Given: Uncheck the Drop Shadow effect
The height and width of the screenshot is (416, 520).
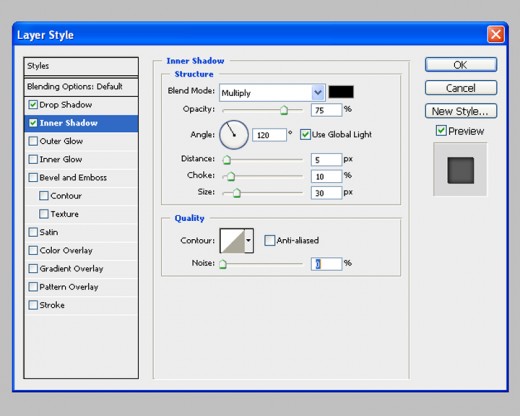Looking at the screenshot, I should coord(33,105).
